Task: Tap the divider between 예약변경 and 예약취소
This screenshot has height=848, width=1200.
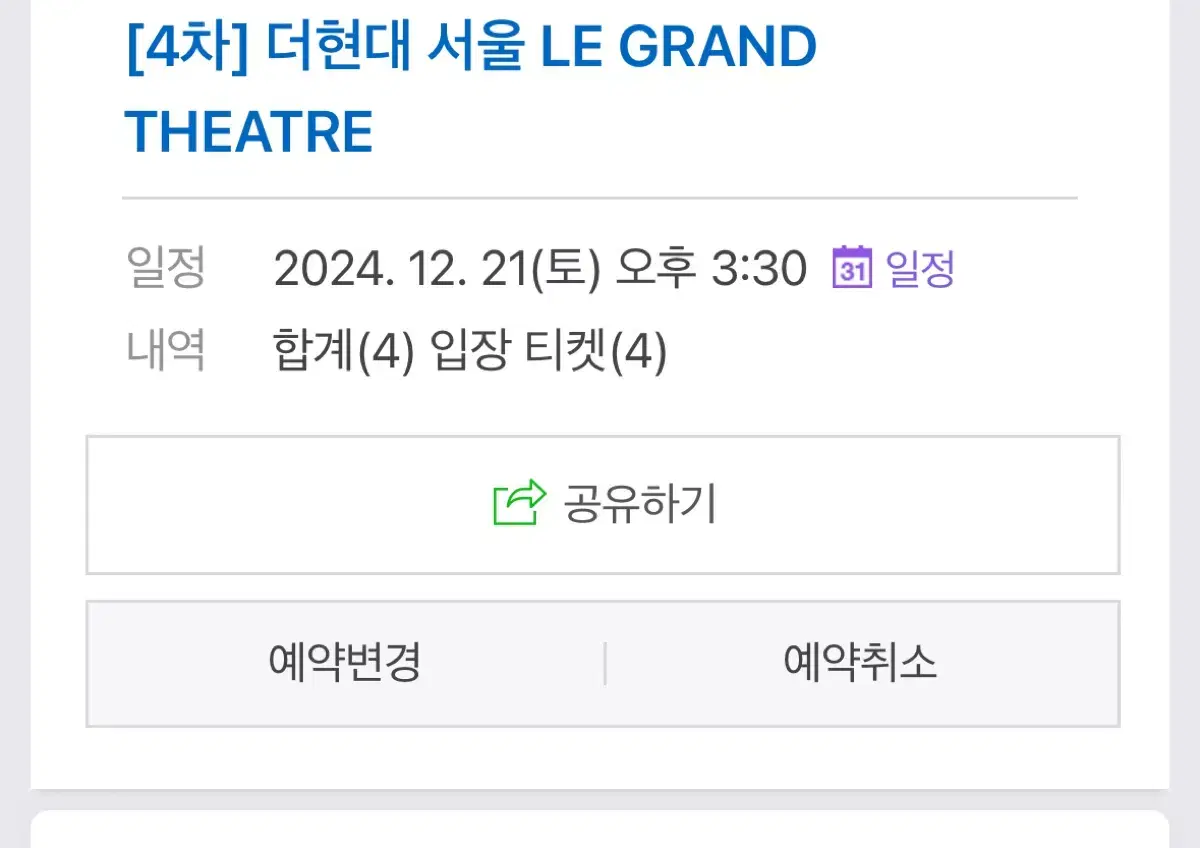Action: pos(605,664)
